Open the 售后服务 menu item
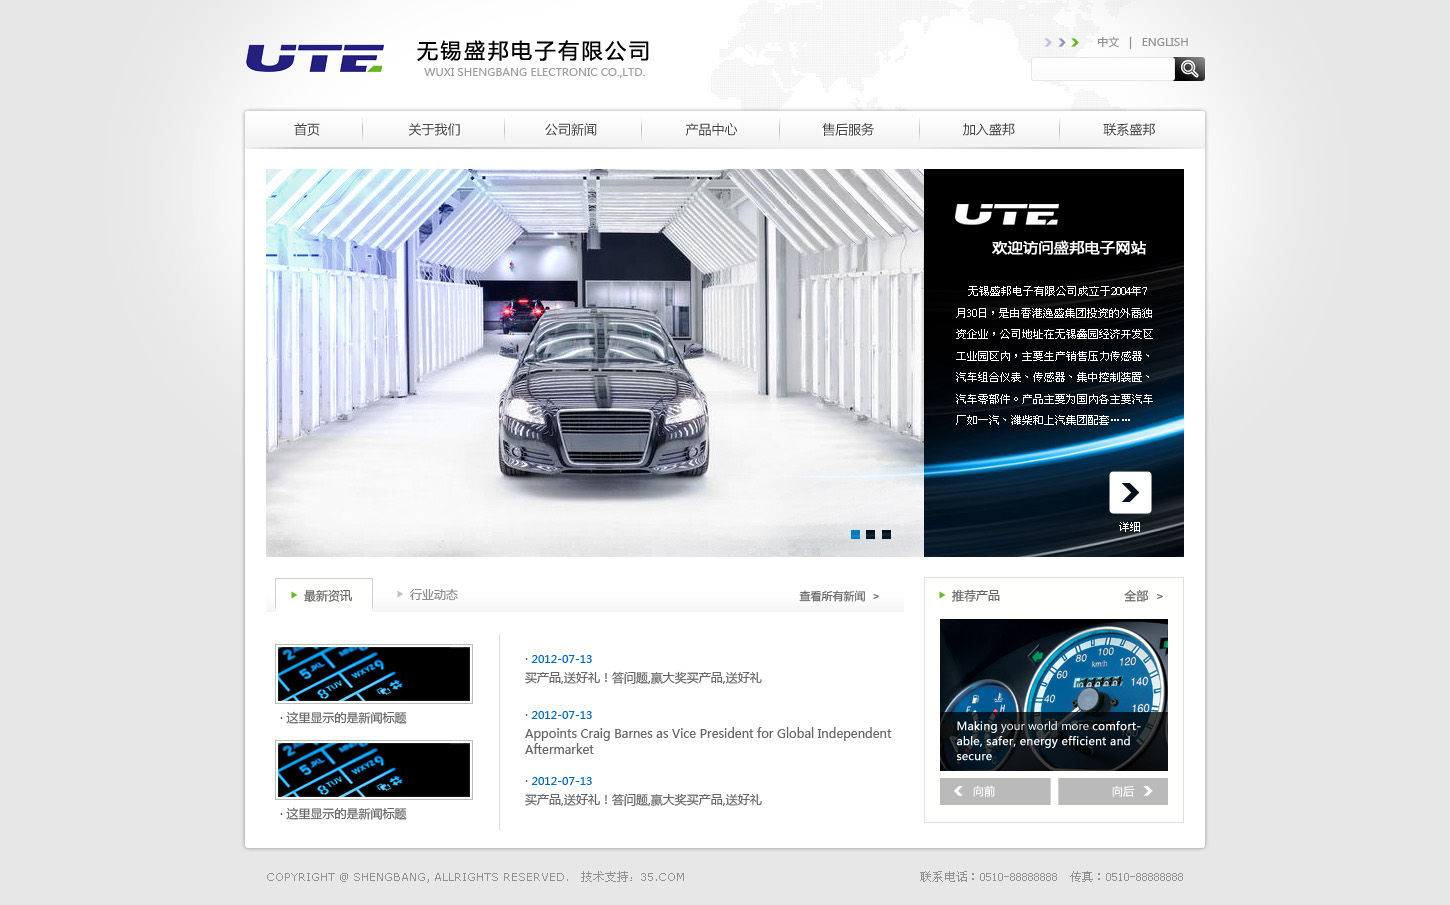The image size is (1450, 905). pyautogui.click(x=848, y=130)
